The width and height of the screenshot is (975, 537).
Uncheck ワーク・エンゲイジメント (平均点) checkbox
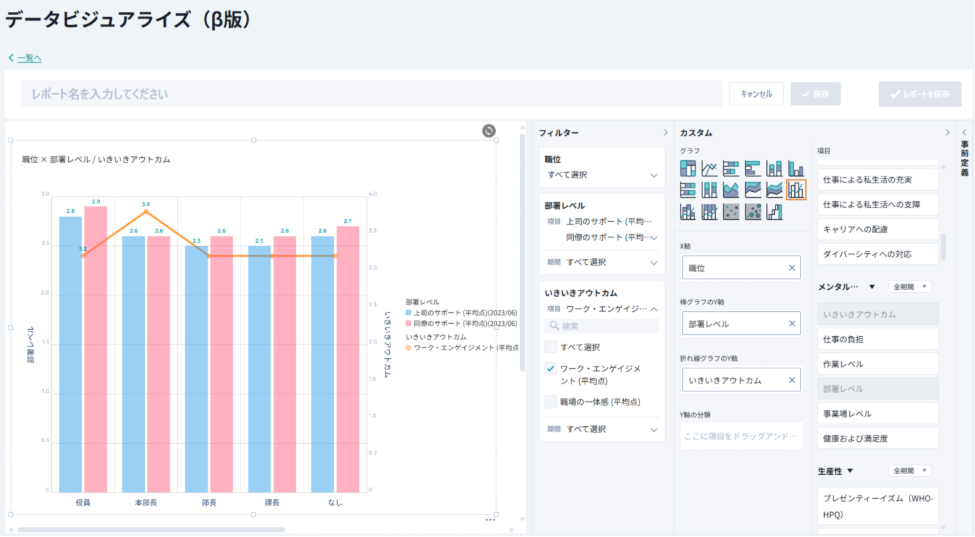click(x=550, y=369)
